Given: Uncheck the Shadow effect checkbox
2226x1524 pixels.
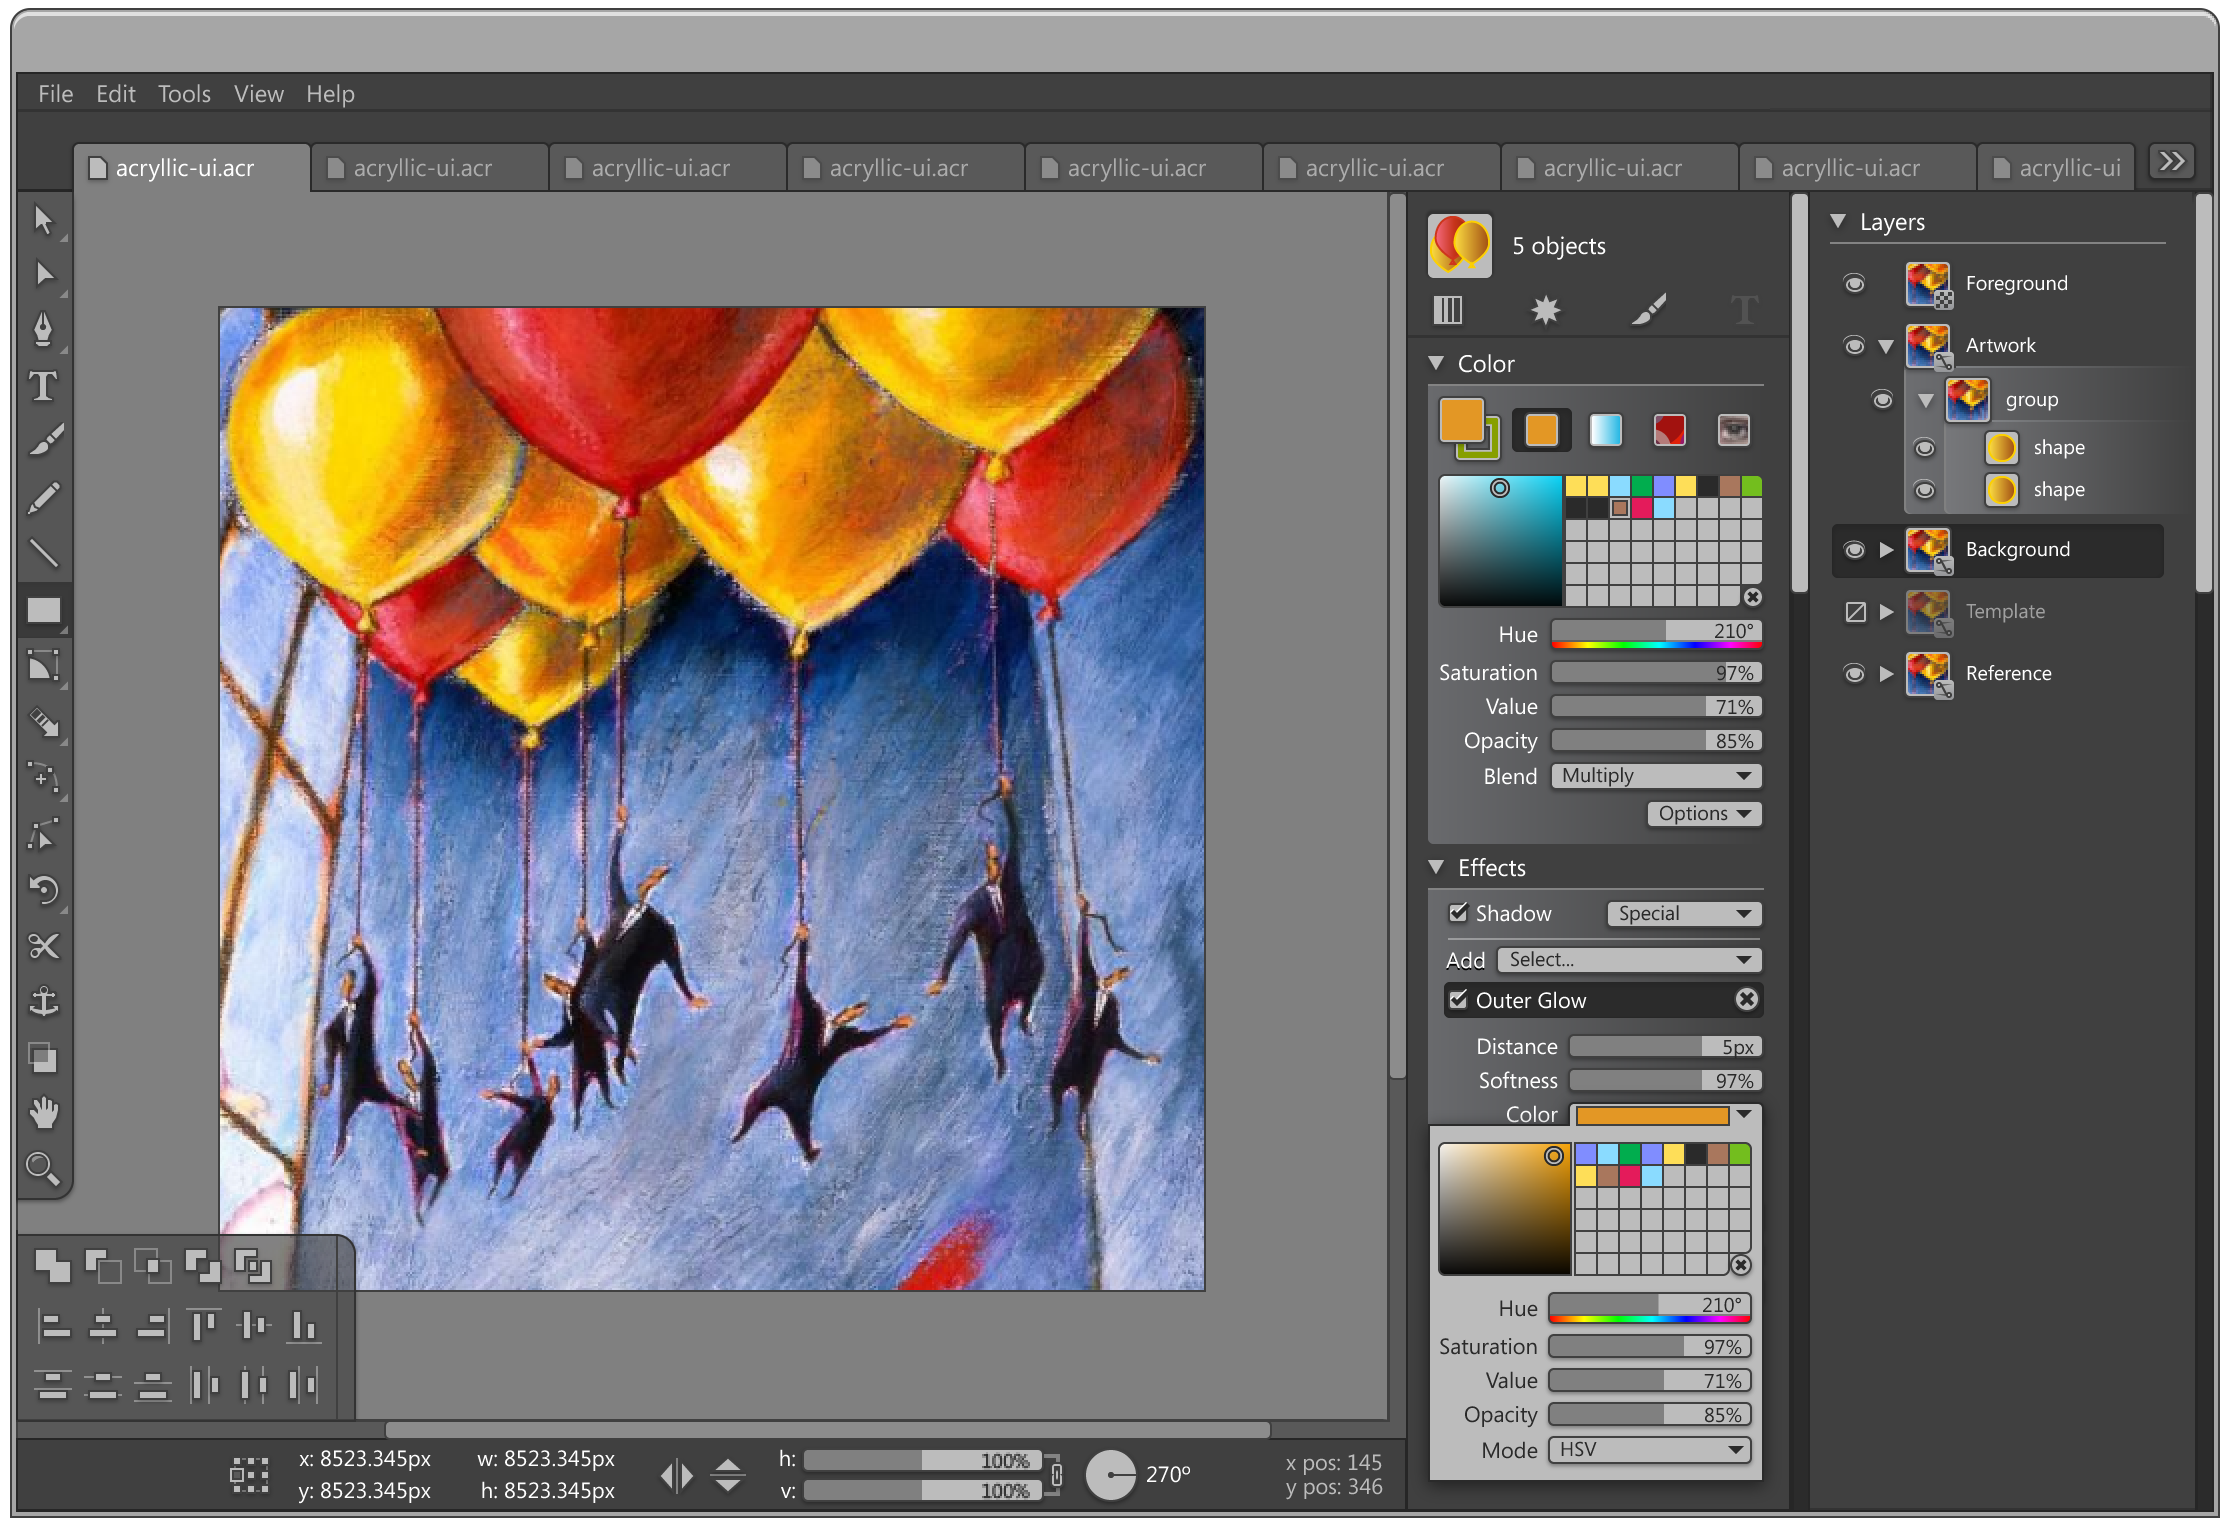Looking at the screenshot, I should pyautogui.click(x=1458, y=912).
